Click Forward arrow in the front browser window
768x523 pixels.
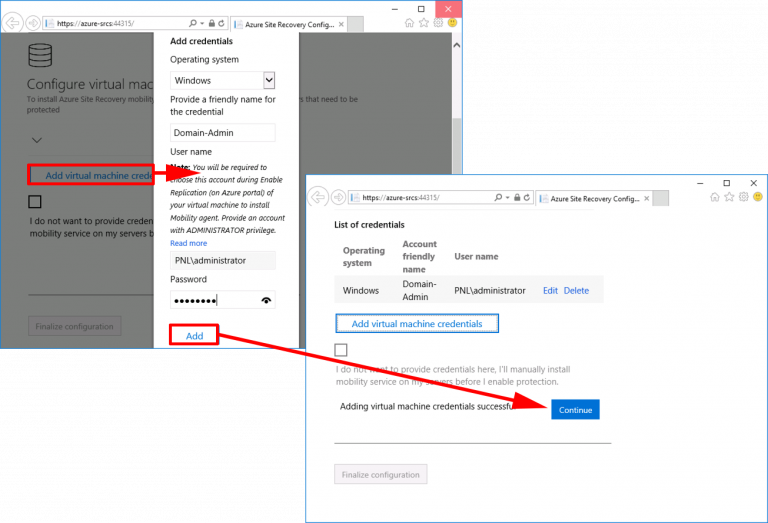click(x=338, y=197)
